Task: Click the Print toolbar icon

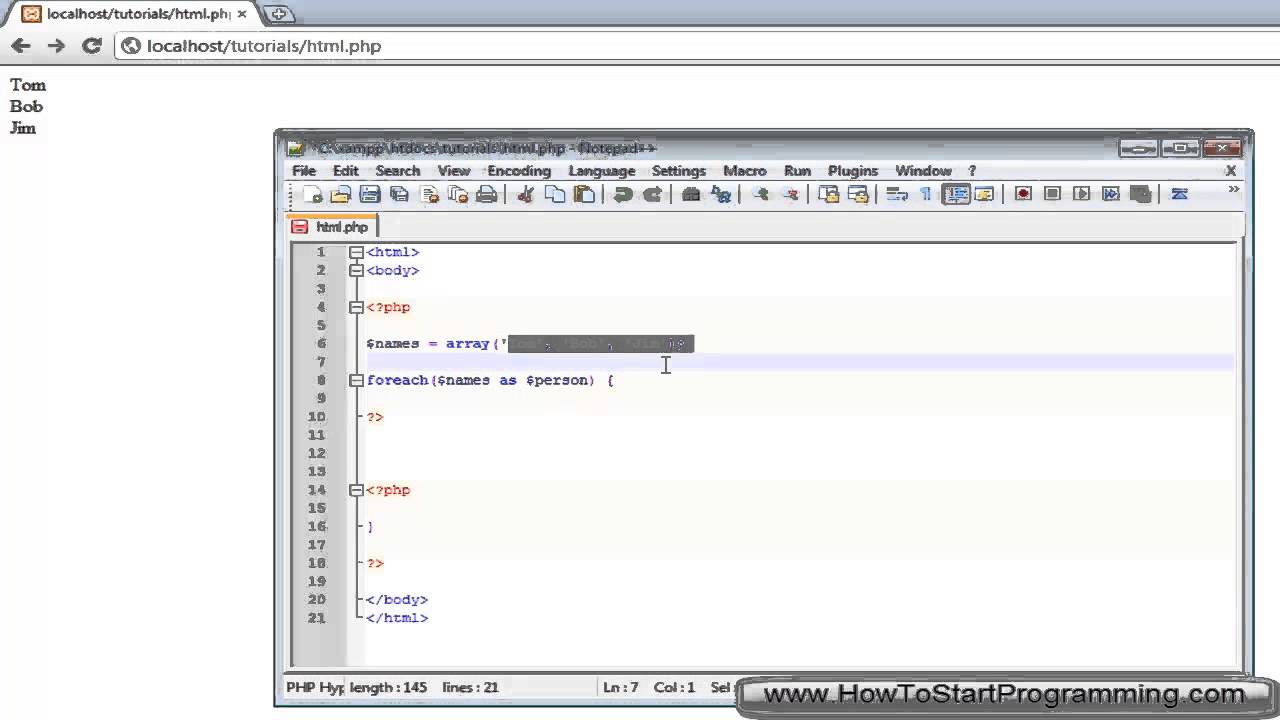Action: pyautogui.click(x=487, y=194)
